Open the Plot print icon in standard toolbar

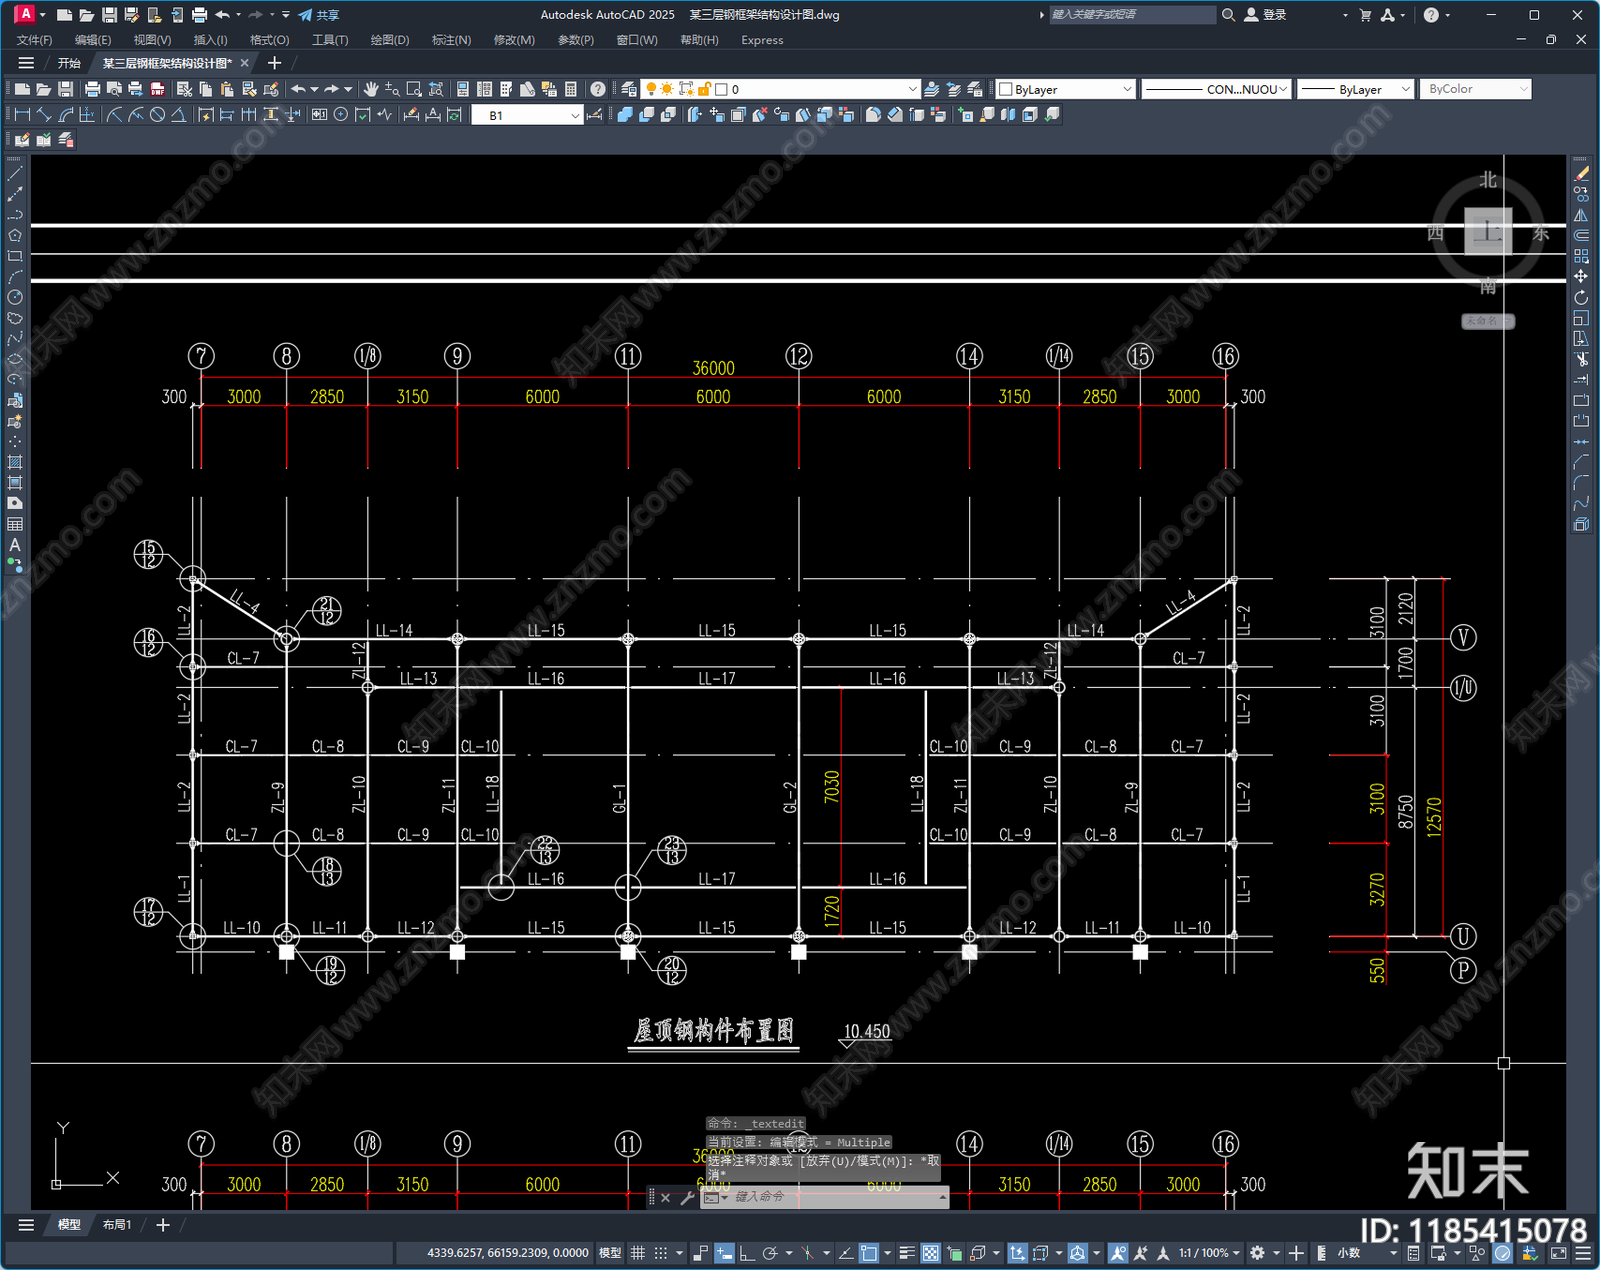click(92, 89)
